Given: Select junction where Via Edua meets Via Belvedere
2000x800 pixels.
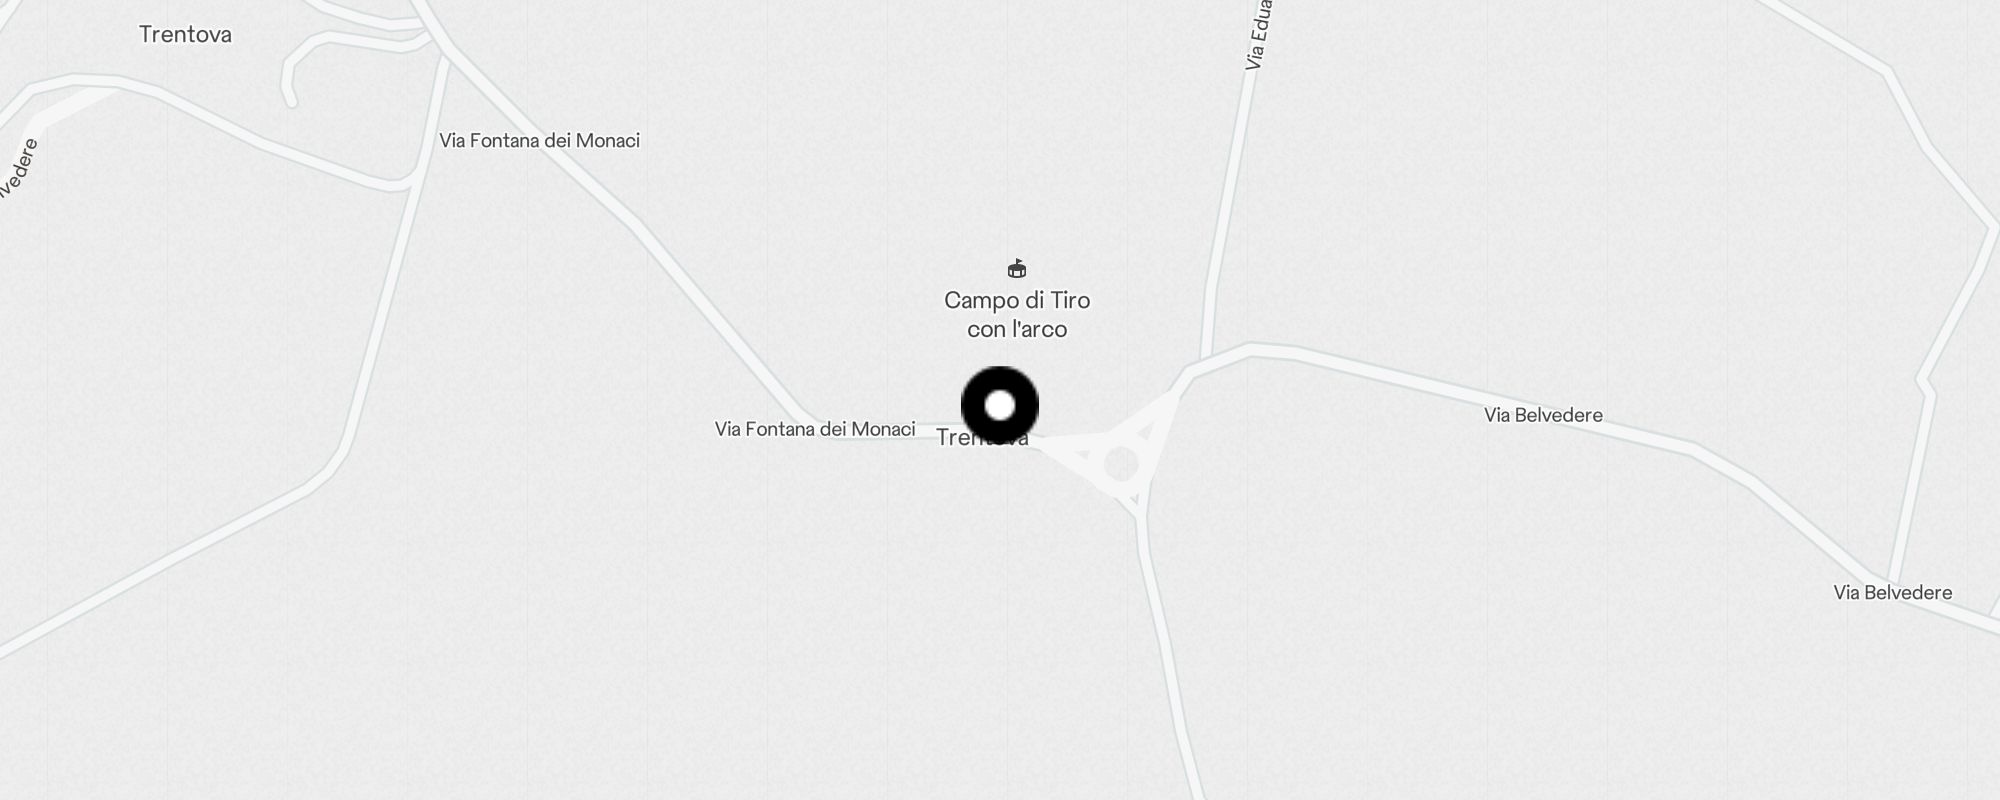Looking at the screenshot, I should click(1205, 362).
